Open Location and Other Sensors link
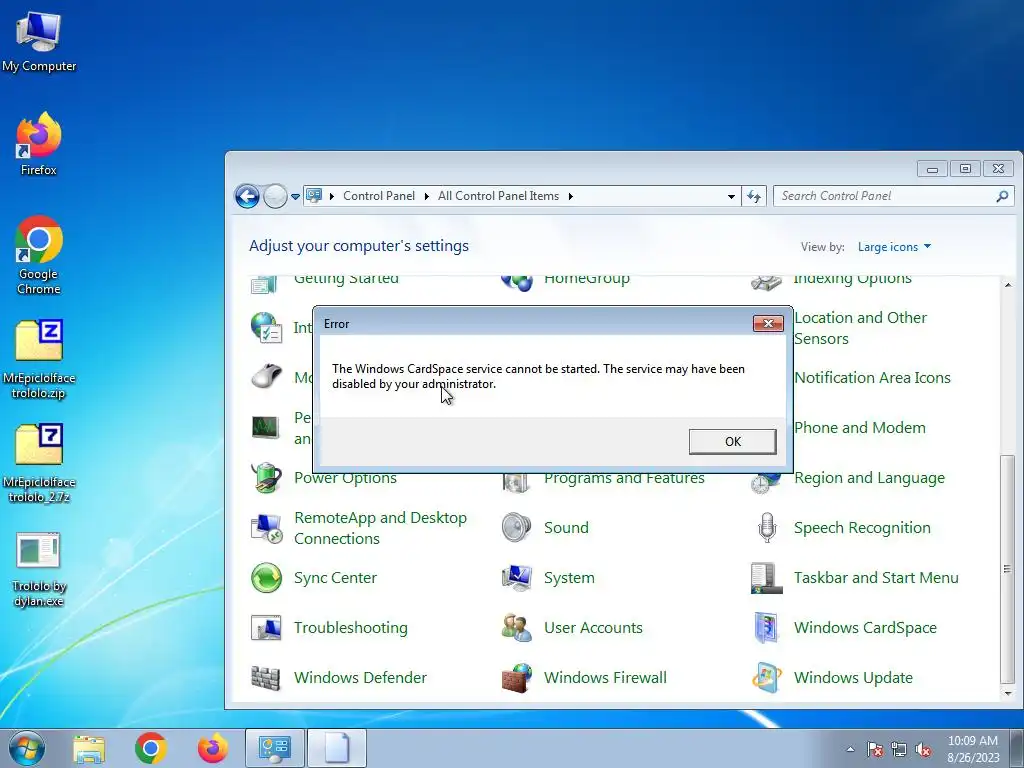This screenshot has height=768, width=1024. click(x=860, y=328)
